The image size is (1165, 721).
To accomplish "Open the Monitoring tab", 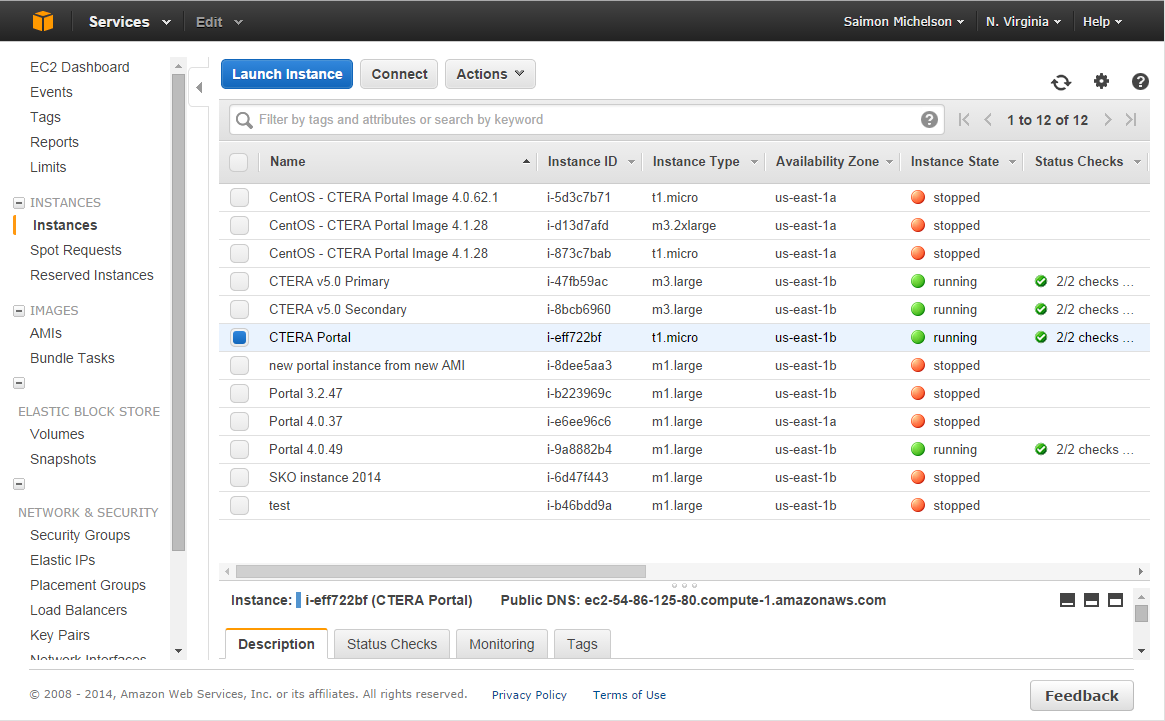I will (502, 644).
